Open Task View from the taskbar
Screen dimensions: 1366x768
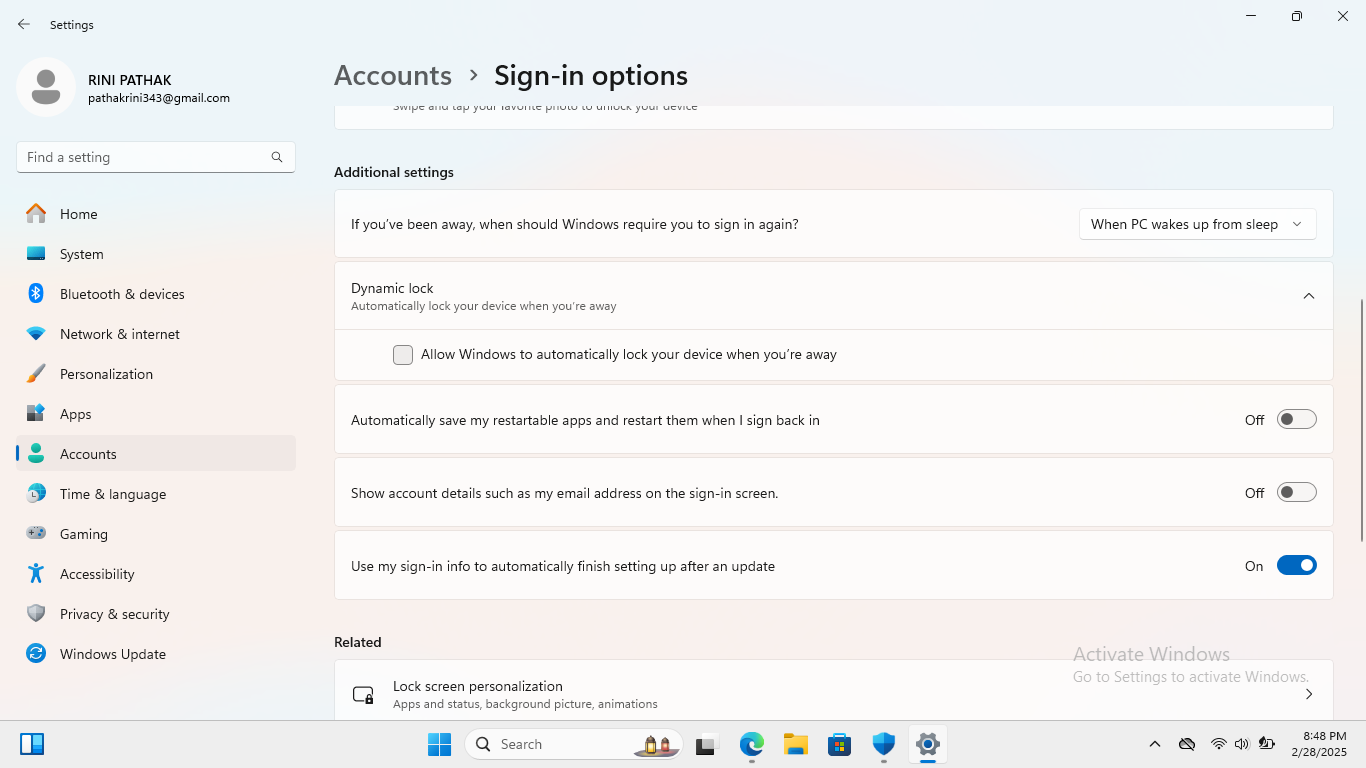[708, 744]
